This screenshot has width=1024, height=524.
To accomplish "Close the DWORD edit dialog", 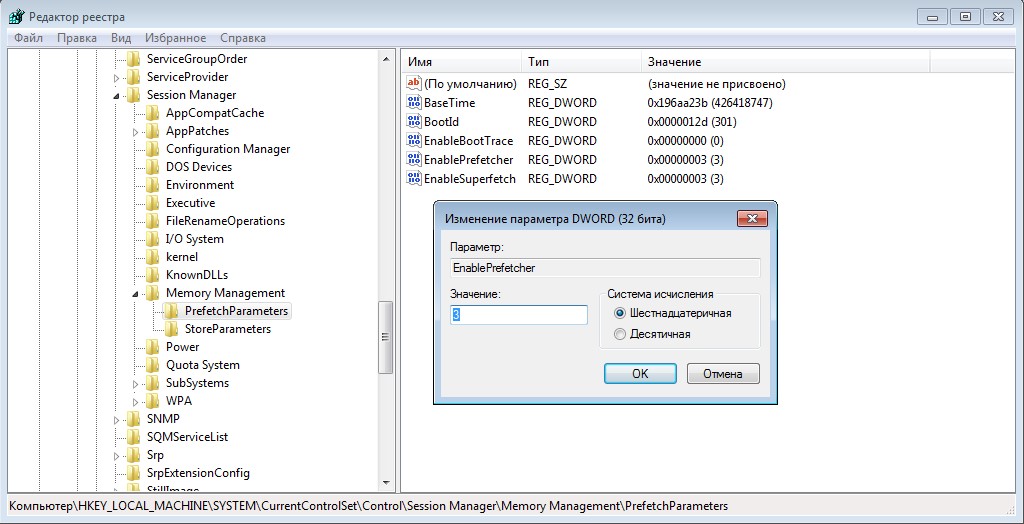I will pyautogui.click(x=752, y=218).
